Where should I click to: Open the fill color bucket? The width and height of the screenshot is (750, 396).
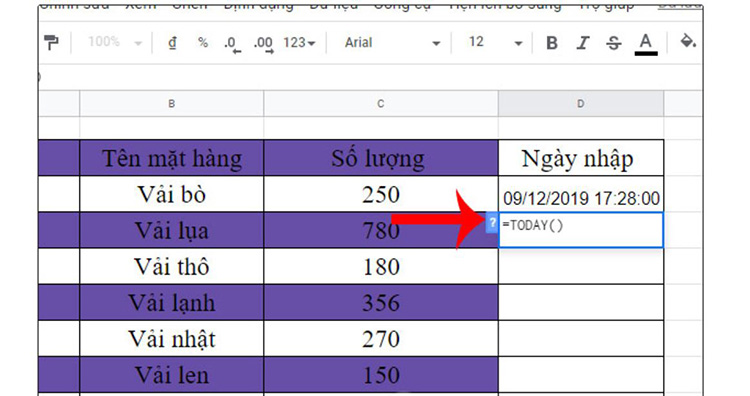pyautogui.click(x=688, y=42)
